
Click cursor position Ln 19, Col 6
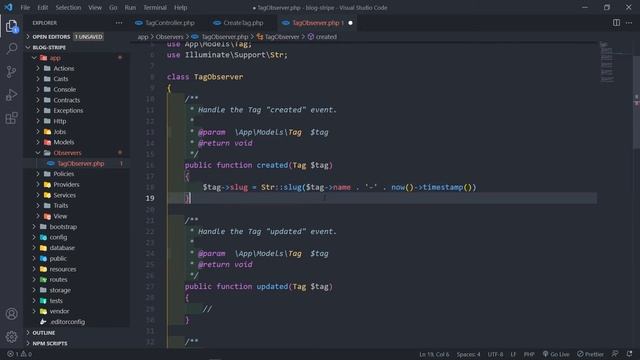434,354
